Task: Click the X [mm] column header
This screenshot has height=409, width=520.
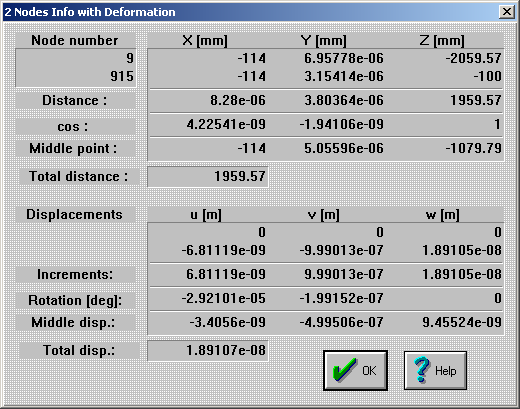Action: point(205,41)
